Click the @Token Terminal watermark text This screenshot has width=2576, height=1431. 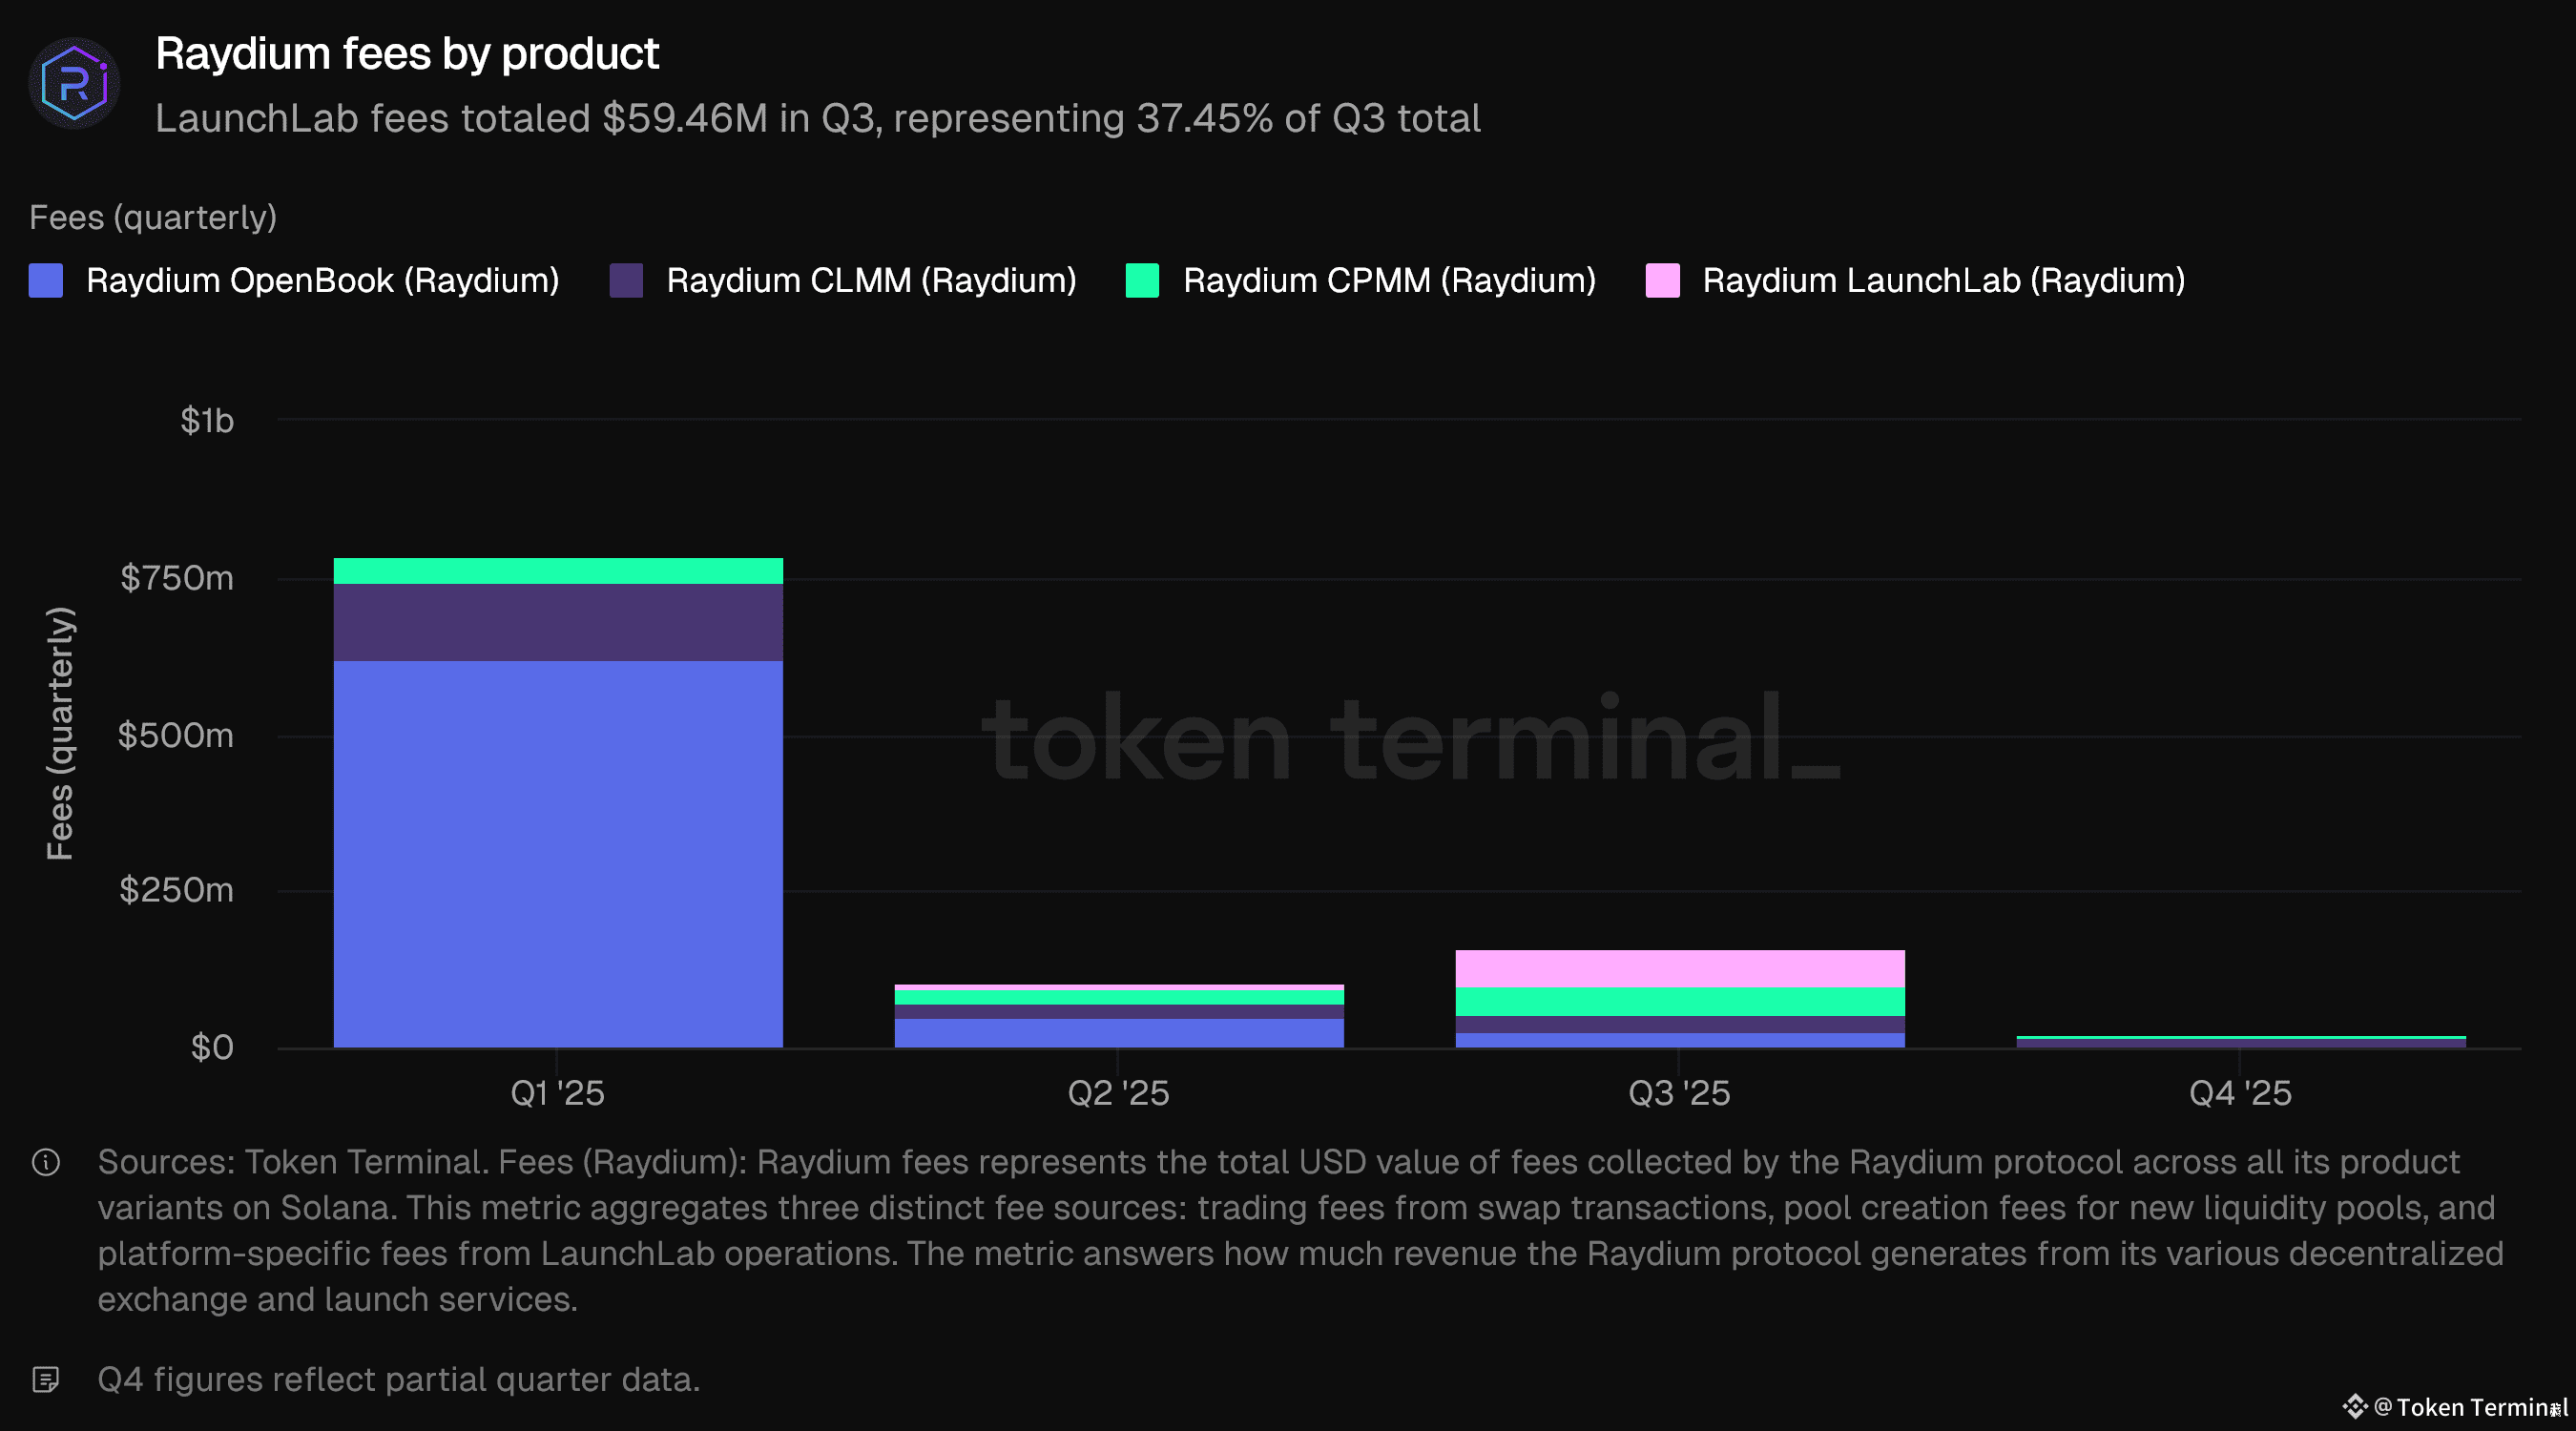[x=2469, y=1408]
